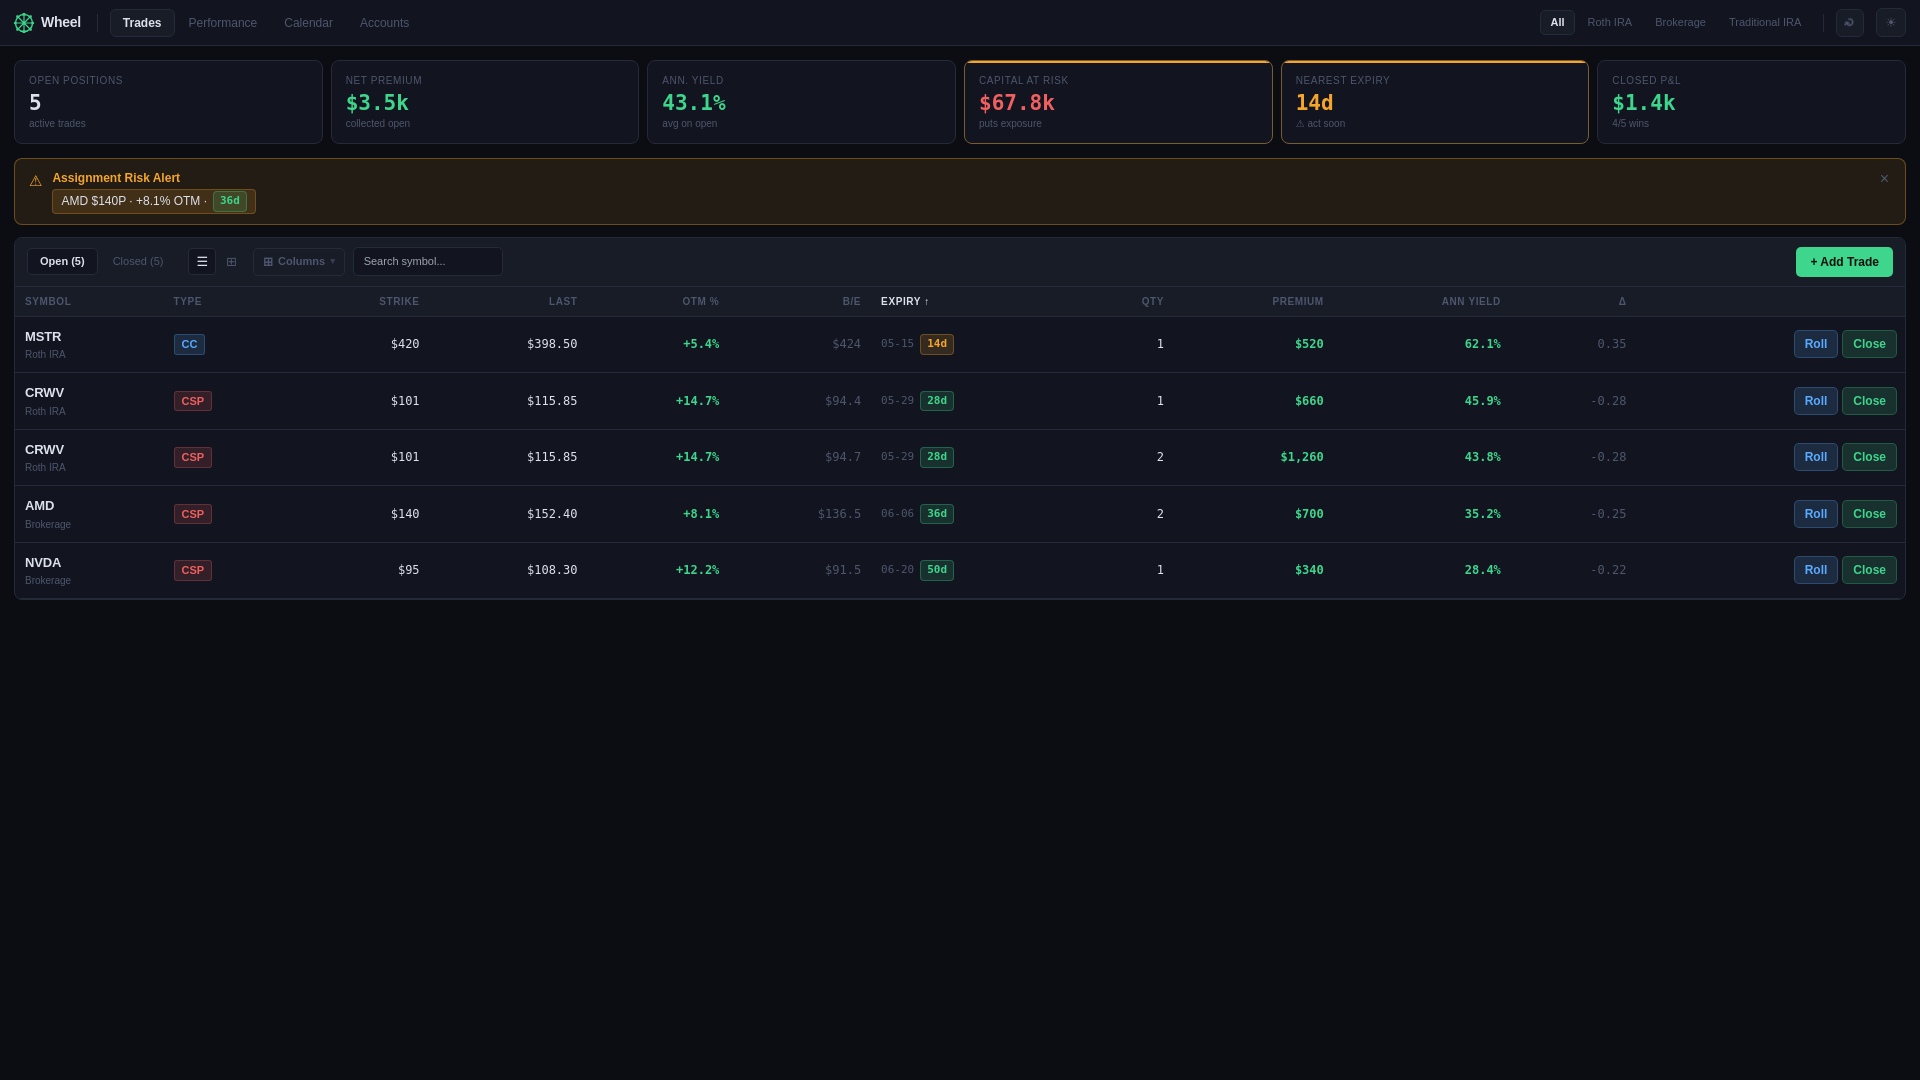The width and height of the screenshot is (1920, 1080).
Task: Close the CRWV $660 premium position
Action: [x=1869, y=402]
